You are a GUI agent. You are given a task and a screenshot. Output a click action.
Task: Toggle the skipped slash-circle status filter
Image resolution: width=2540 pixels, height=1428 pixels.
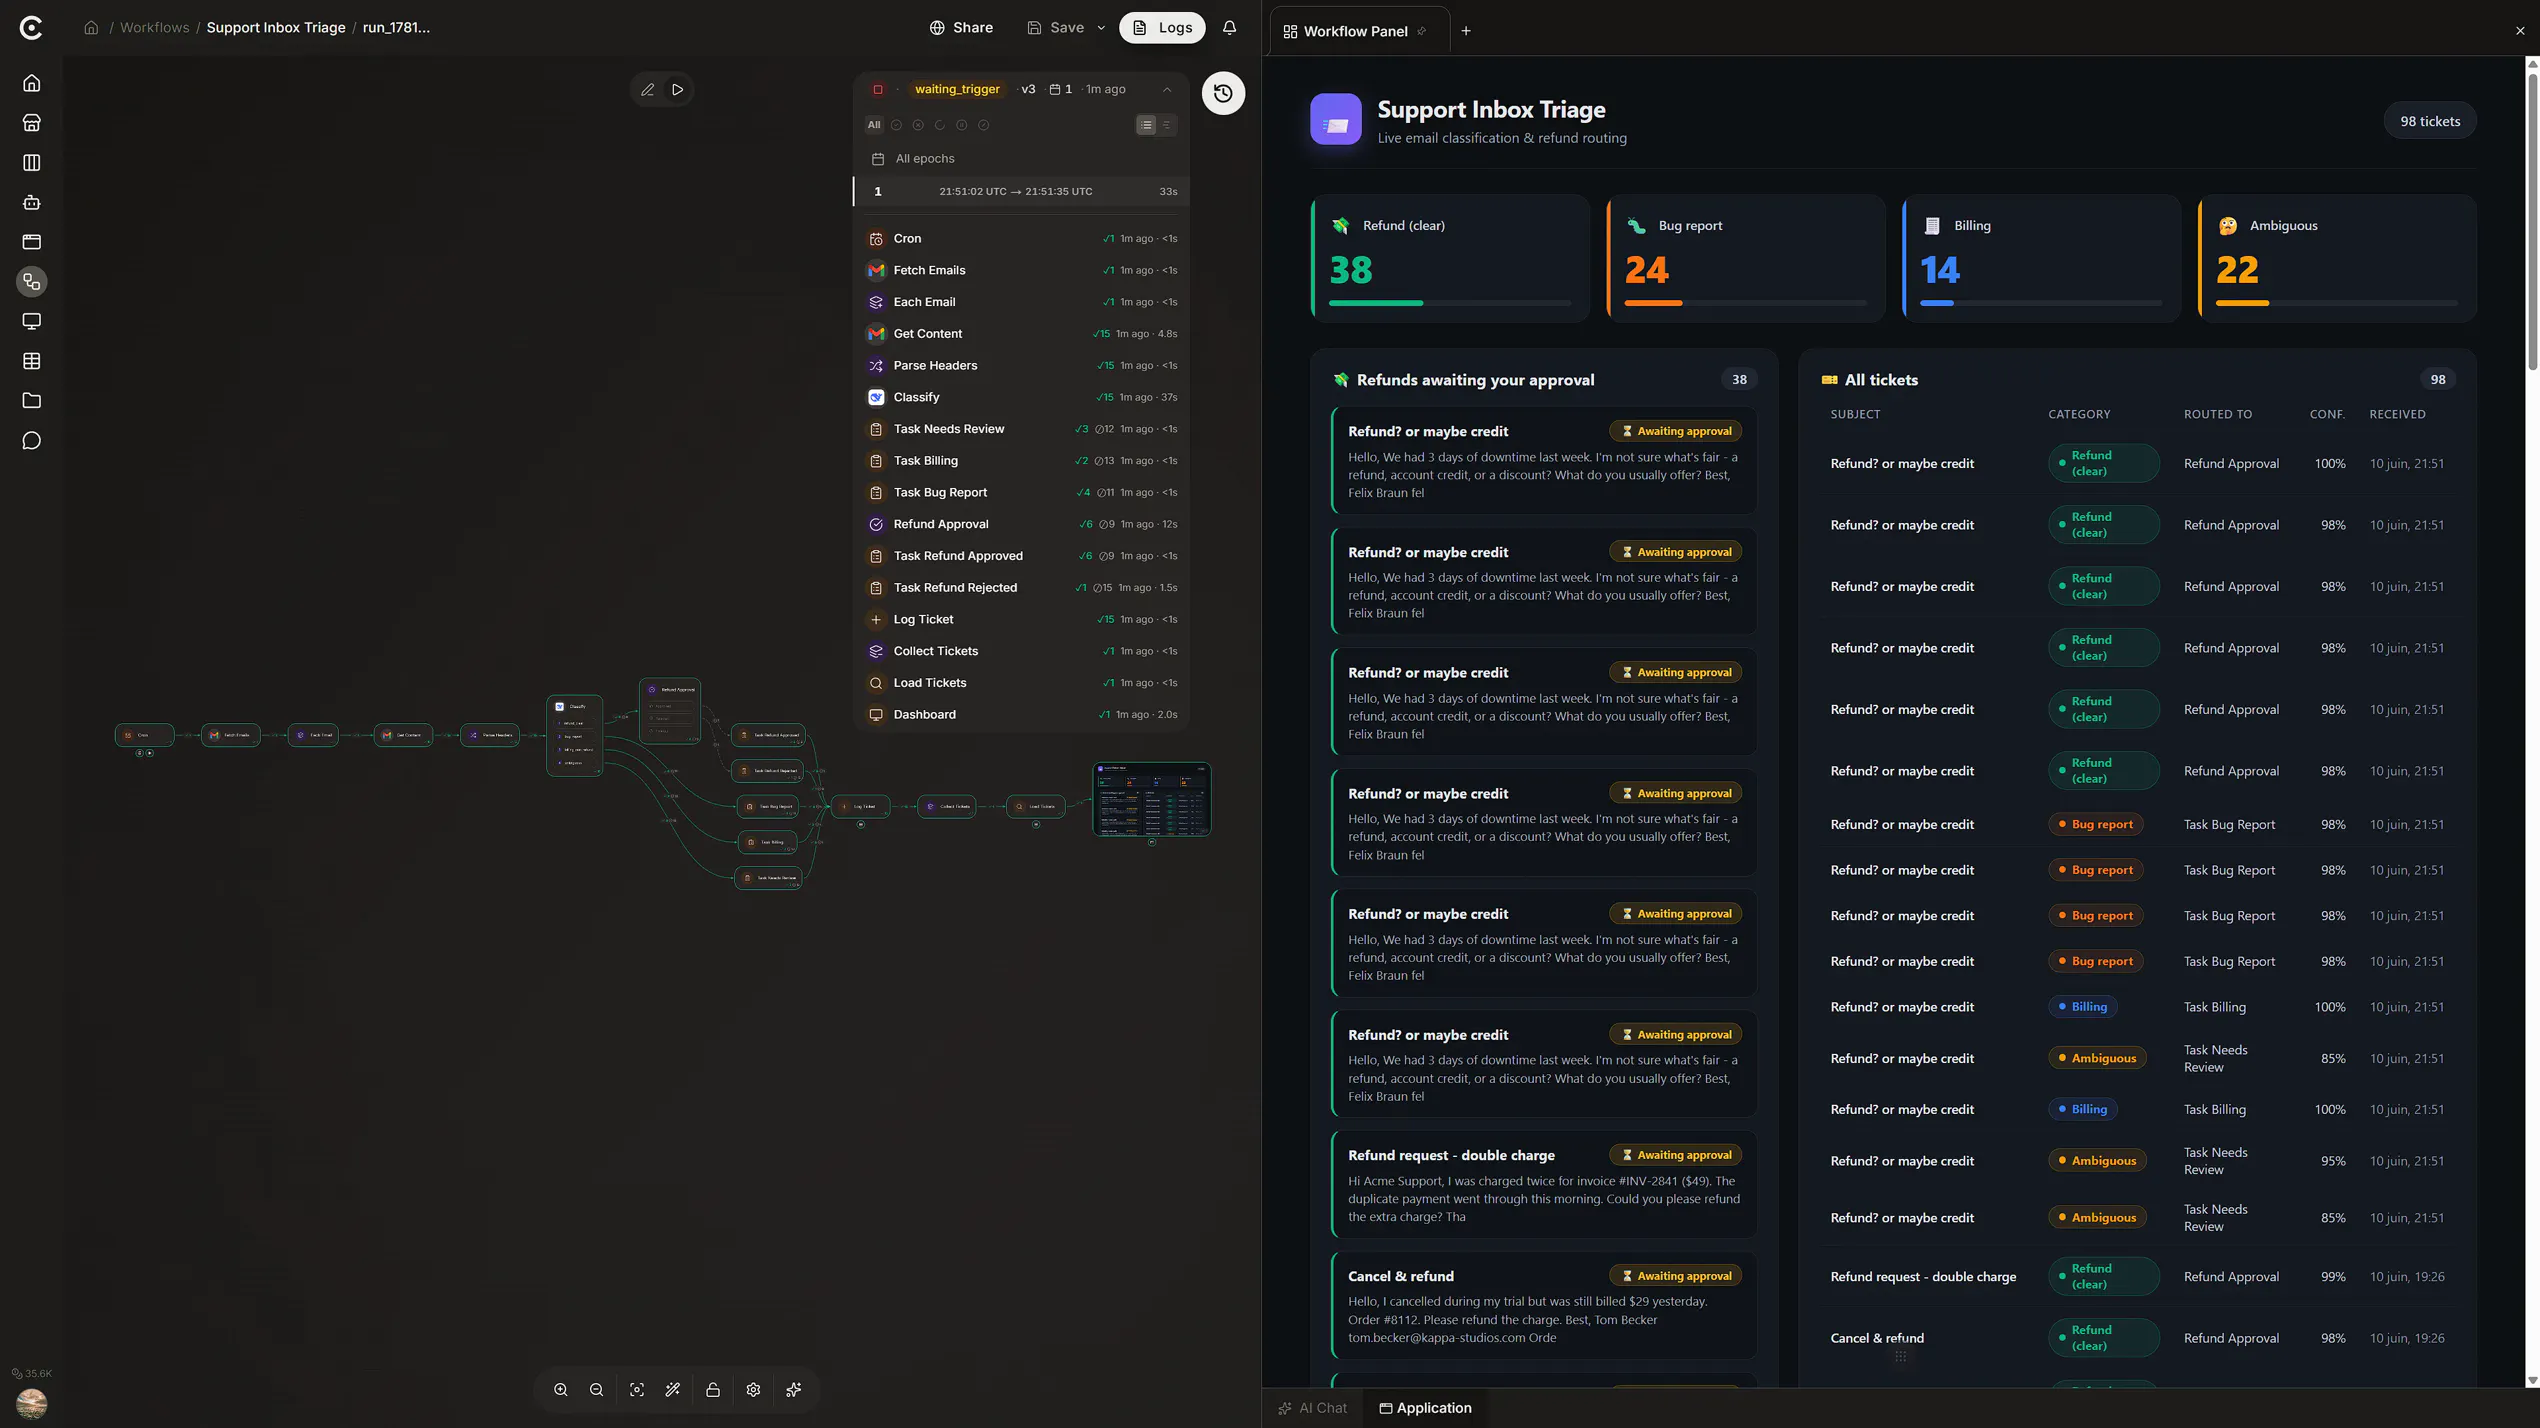984,125
